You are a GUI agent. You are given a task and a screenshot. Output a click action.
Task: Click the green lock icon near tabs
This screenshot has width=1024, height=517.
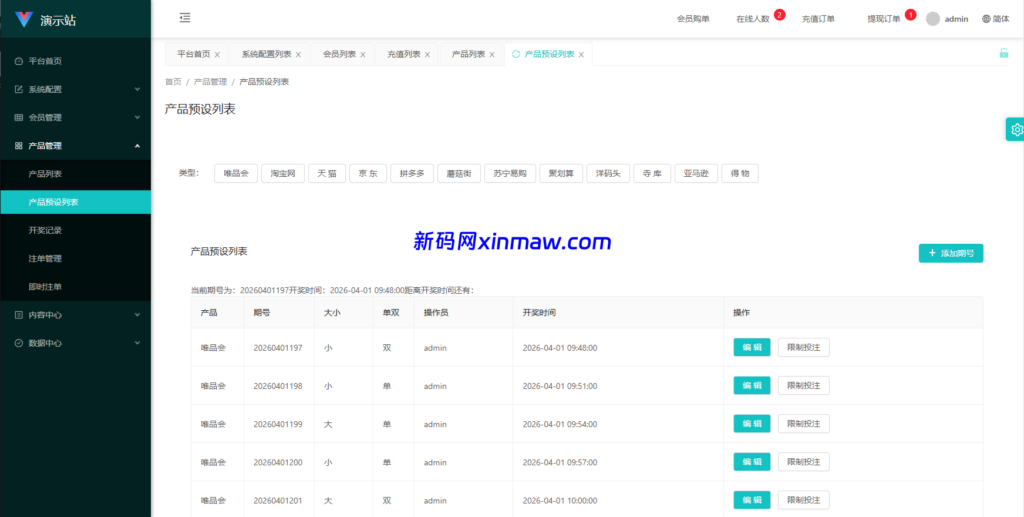pos(1004,54)
